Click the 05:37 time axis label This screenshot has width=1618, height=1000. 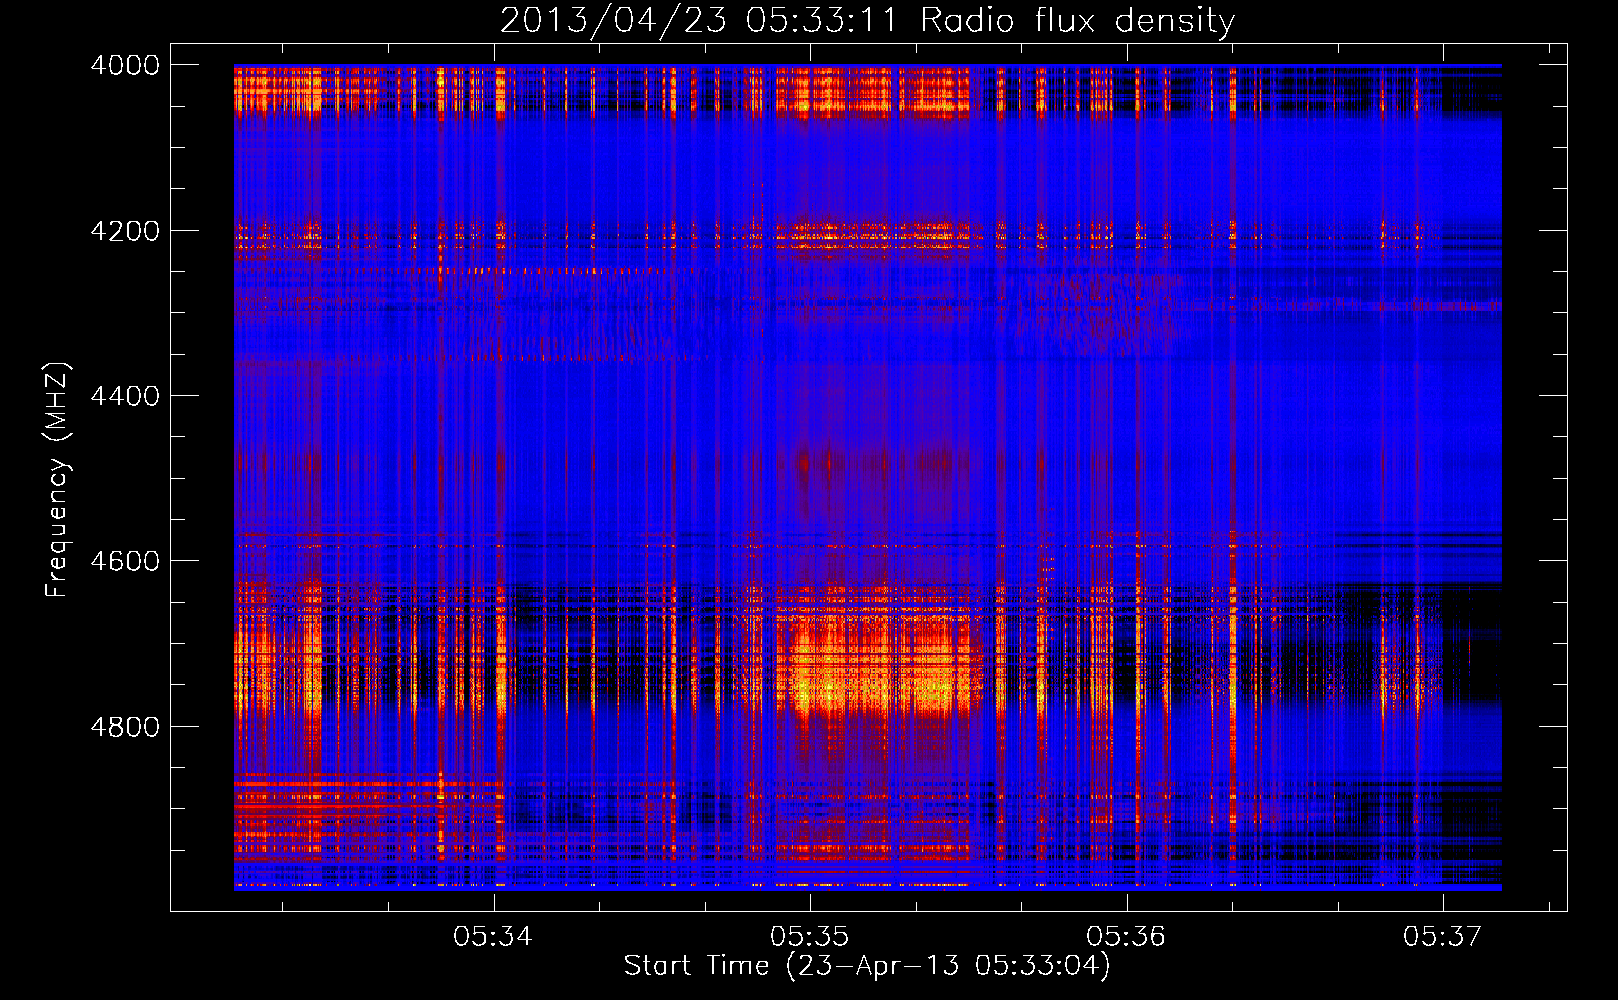click(1442, 936)
